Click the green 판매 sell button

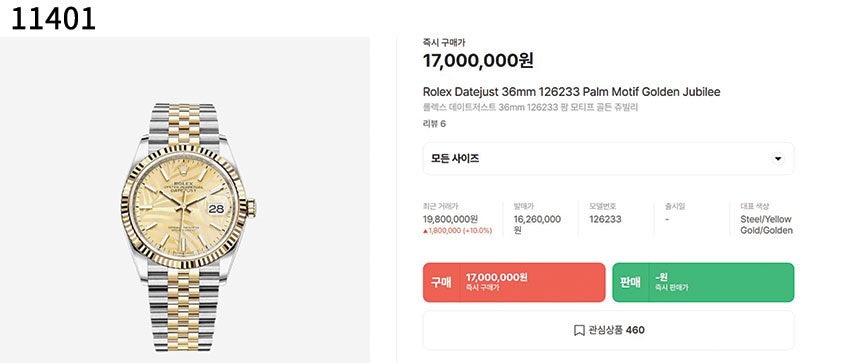click(x=703, y=282)
